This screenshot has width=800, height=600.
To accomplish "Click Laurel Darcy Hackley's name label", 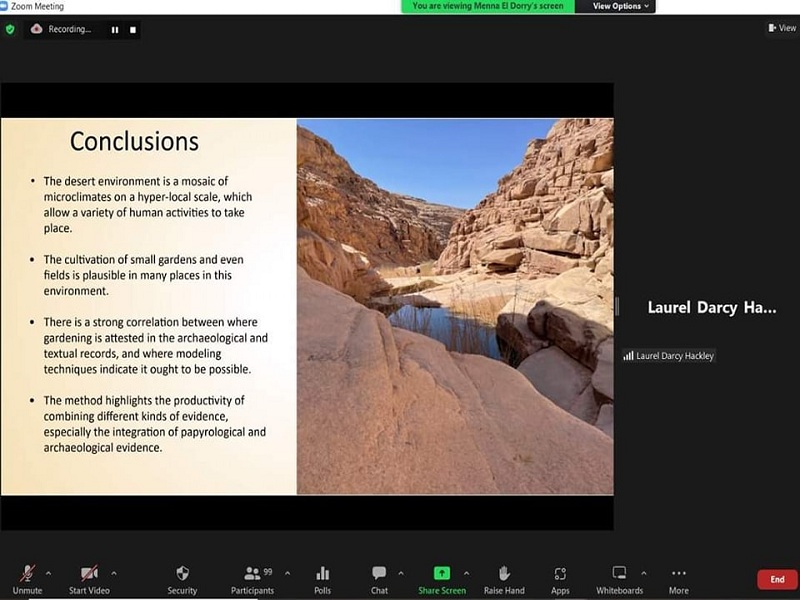I will 674,356.
